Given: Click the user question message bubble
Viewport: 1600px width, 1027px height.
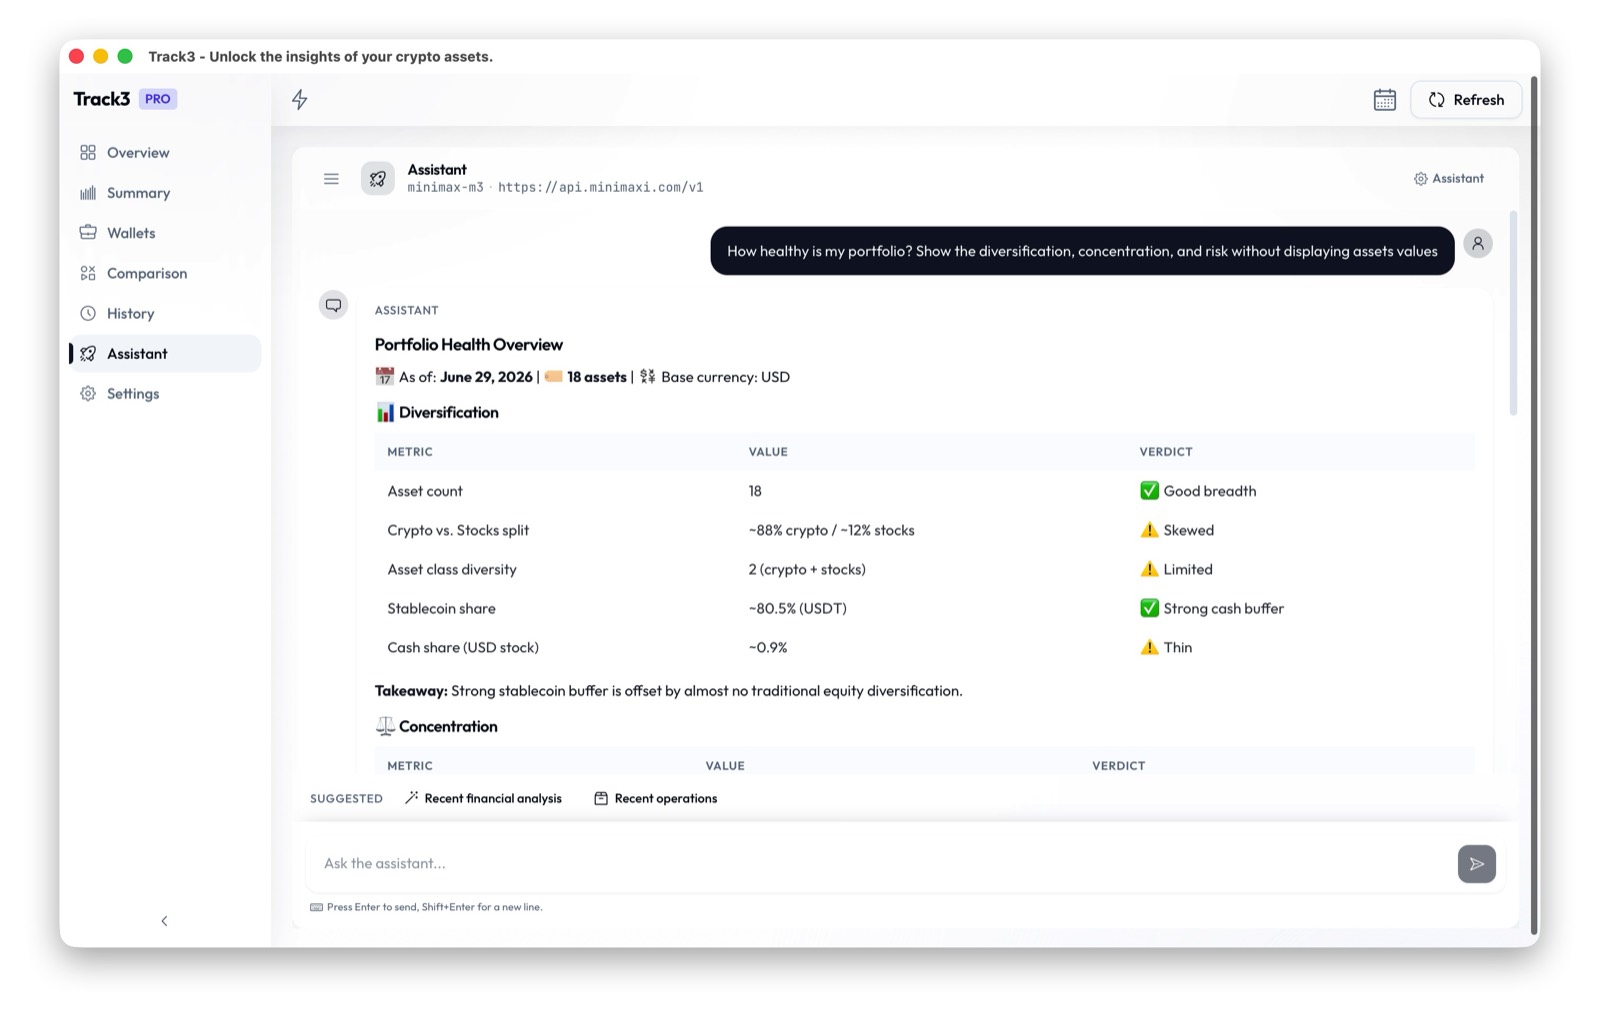Looking at the screenshot, I should (x=1082, y=251).
